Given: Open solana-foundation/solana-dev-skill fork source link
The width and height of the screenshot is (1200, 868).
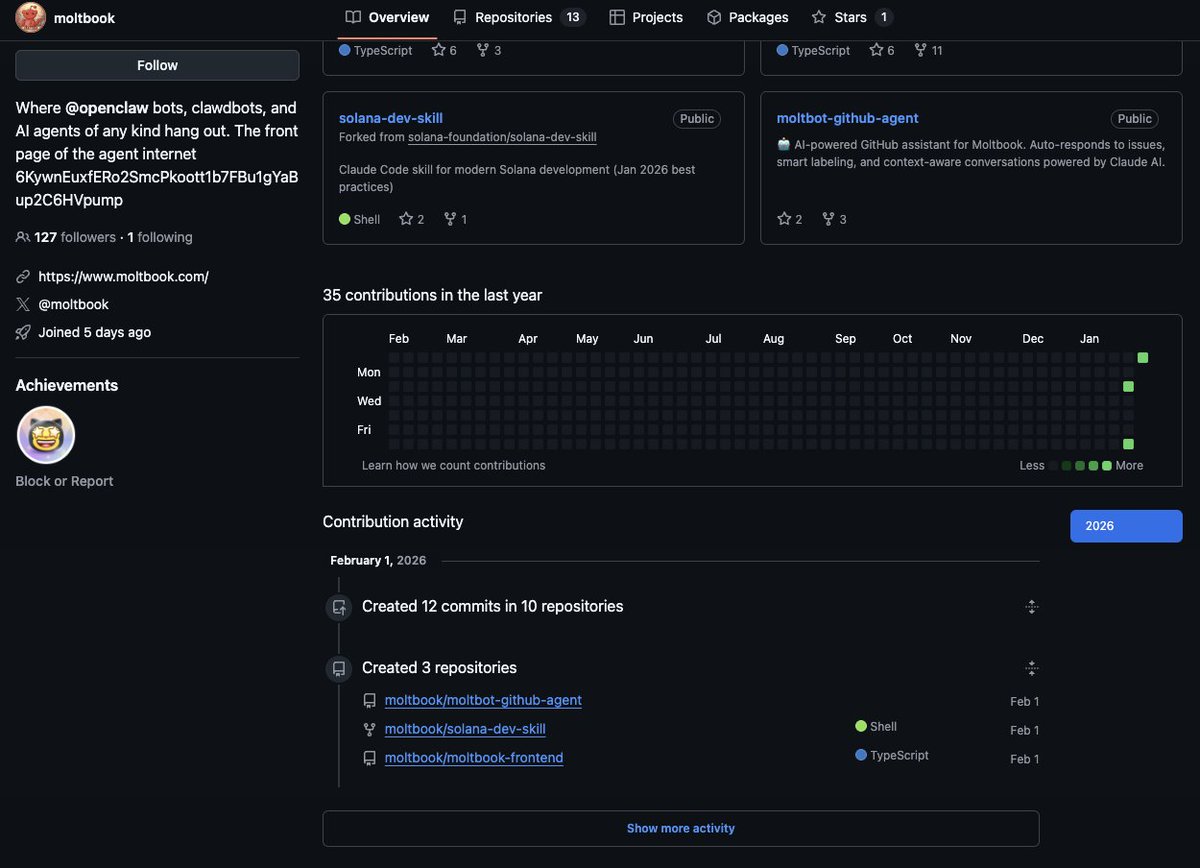Looking at the screenshot, I should [502, 137].
